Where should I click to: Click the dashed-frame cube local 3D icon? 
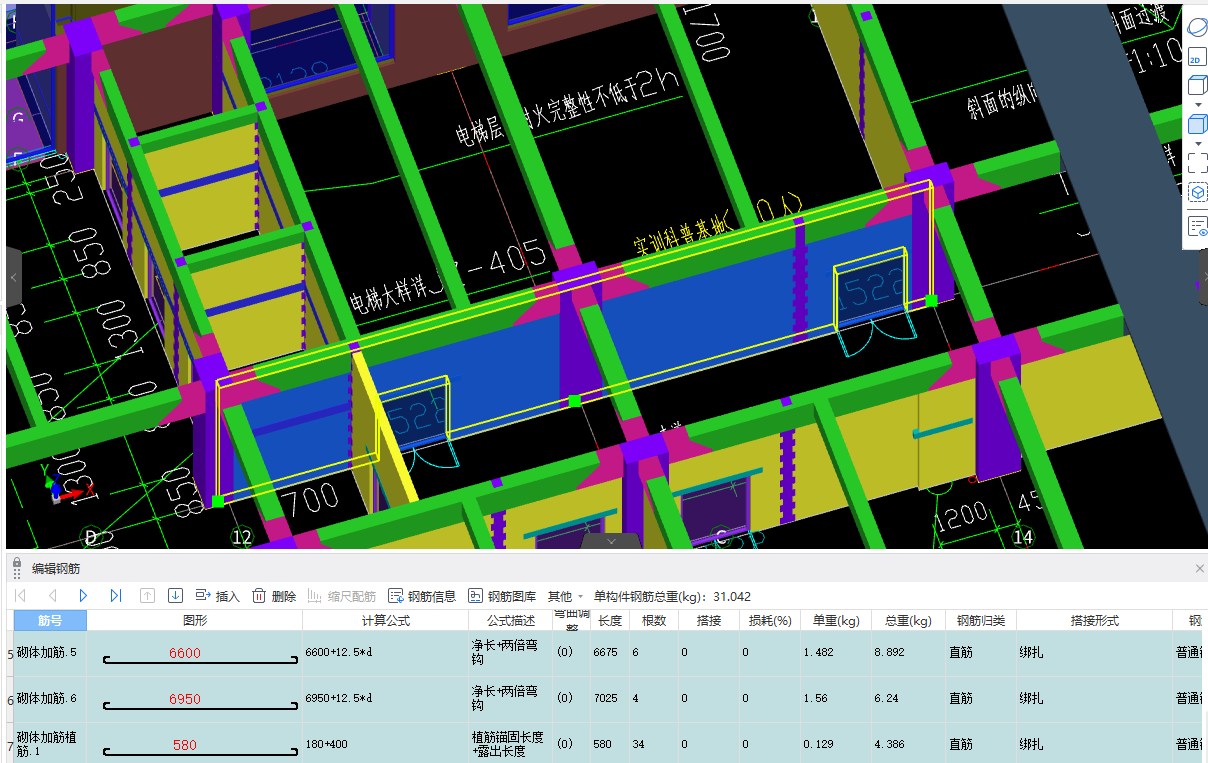click(x=1196, y=192)
